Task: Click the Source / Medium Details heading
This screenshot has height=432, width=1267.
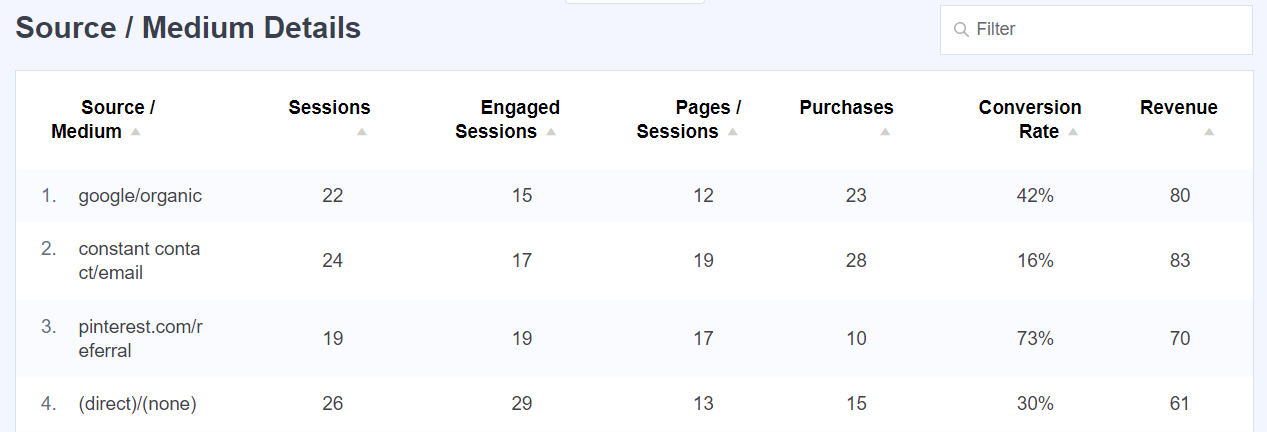Action: point(188,28)
